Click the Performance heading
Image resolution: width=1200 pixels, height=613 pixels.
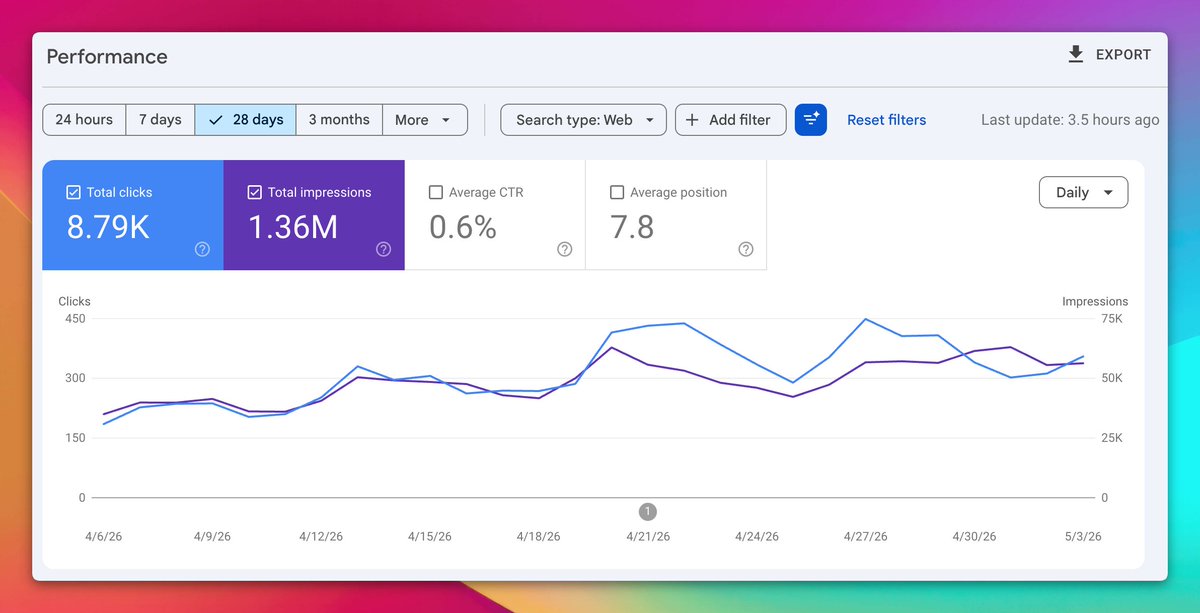107,57
